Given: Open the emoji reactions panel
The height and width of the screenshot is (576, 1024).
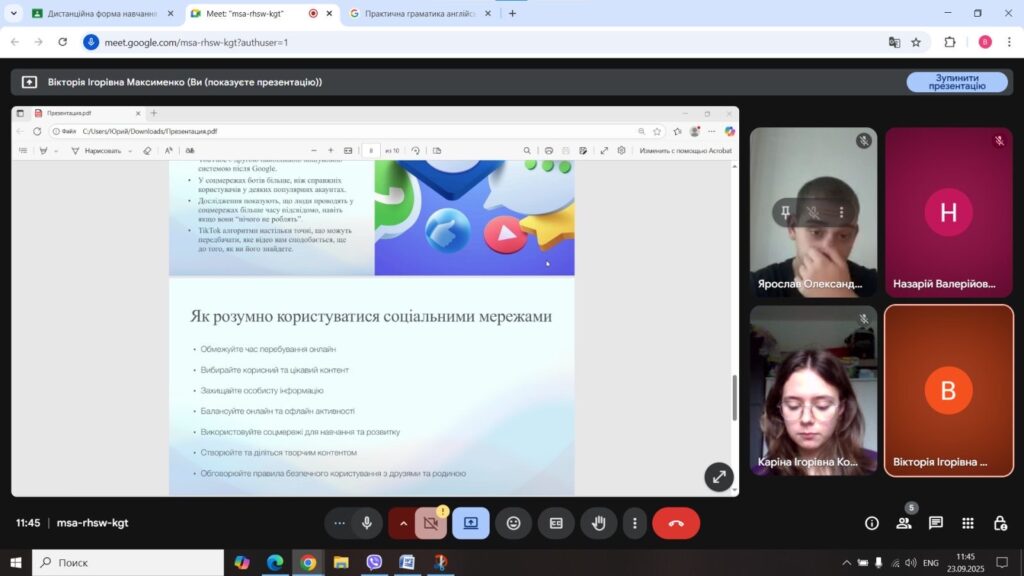Looking at the screenshot, I should tap(513, 523).
